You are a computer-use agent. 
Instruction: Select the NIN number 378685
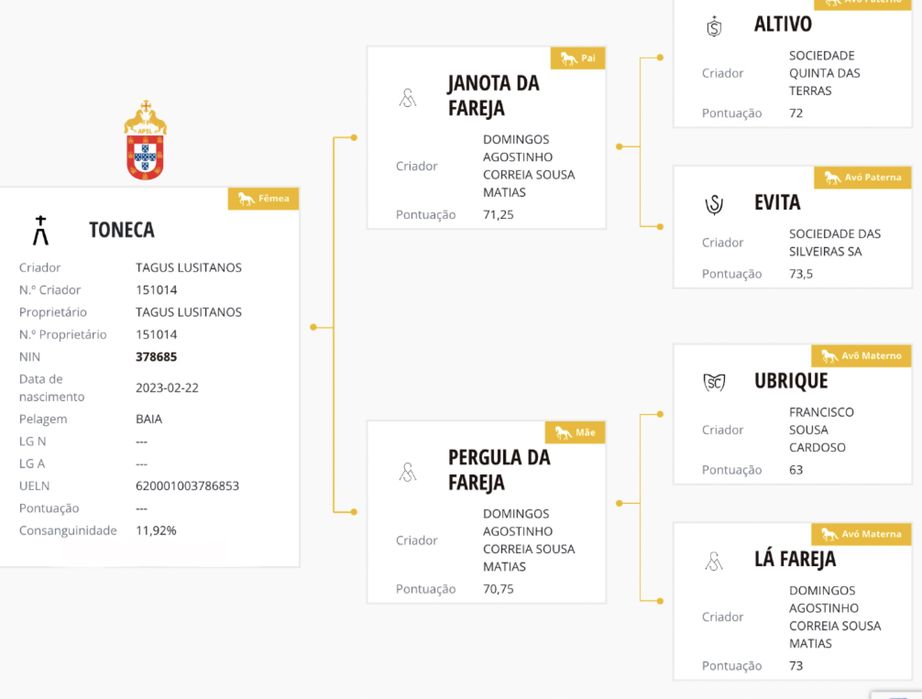[x=156, y=357]
